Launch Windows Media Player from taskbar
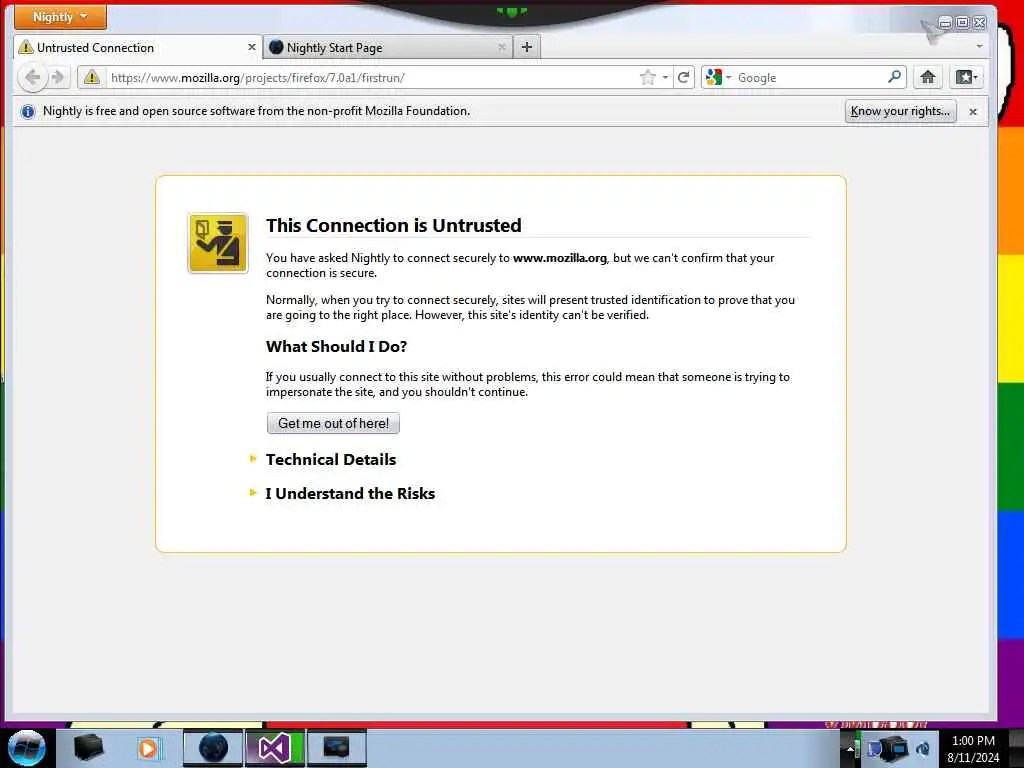The width and height of the screenshot is (1024, 768). pyautogui.click(x=148, y=748)
